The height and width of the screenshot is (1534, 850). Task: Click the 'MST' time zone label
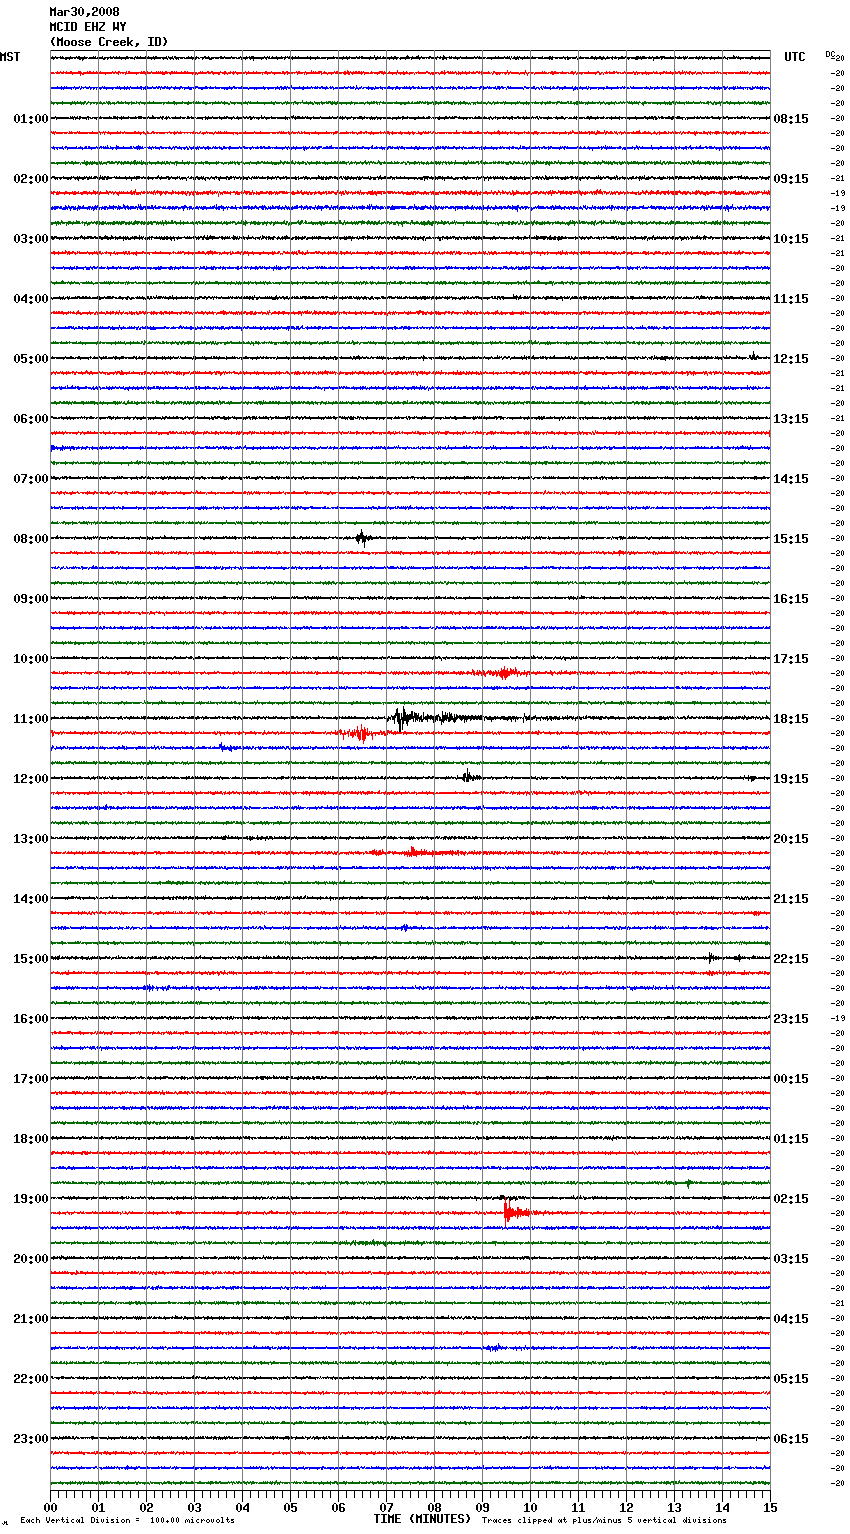pos(10,57)
